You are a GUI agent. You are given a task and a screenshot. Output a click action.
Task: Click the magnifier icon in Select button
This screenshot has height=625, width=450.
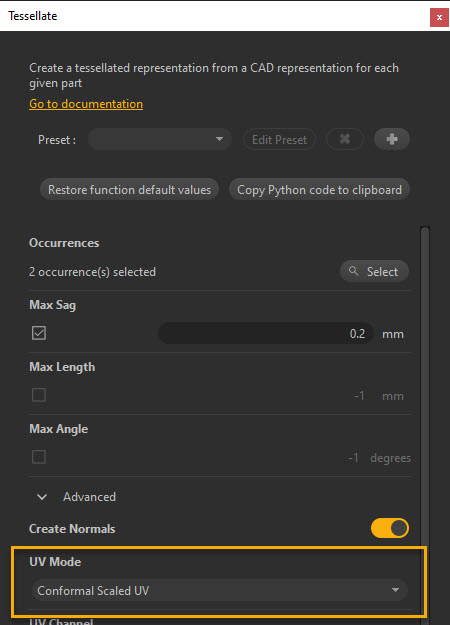point(353,271)
